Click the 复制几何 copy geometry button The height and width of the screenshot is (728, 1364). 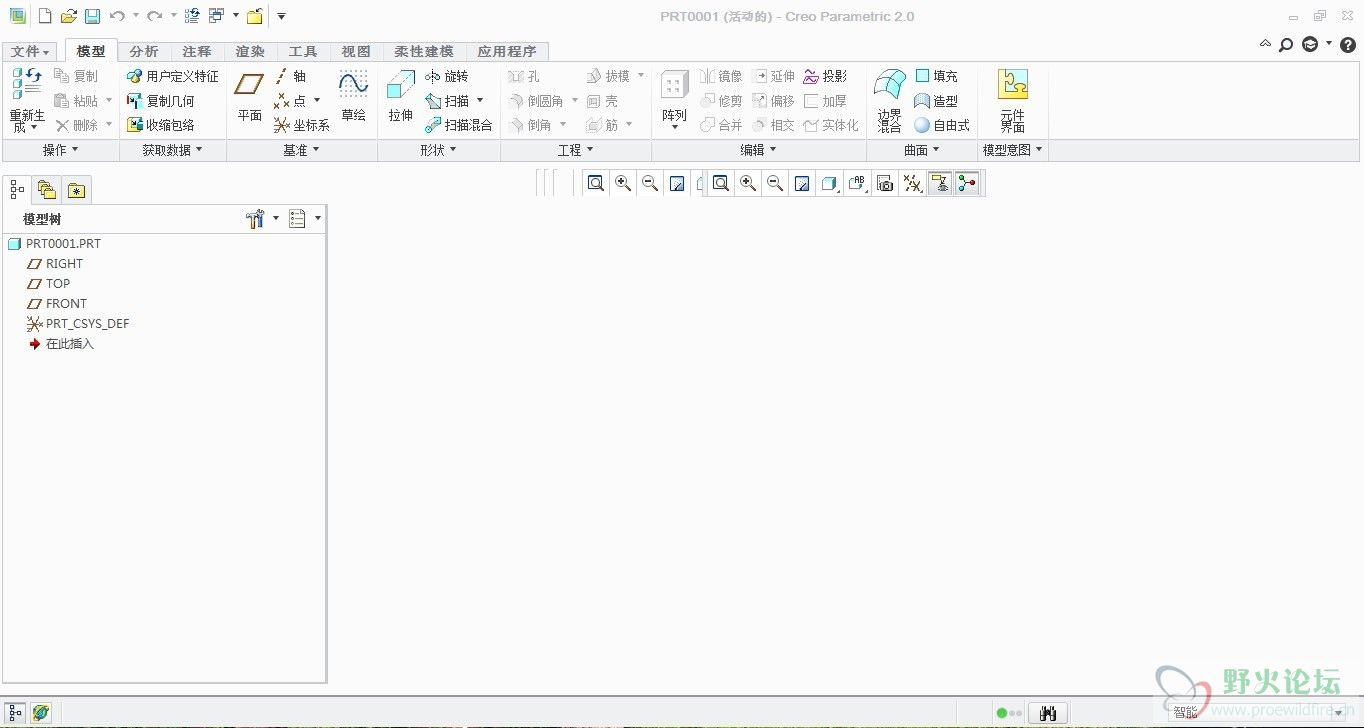pos(160,101)
